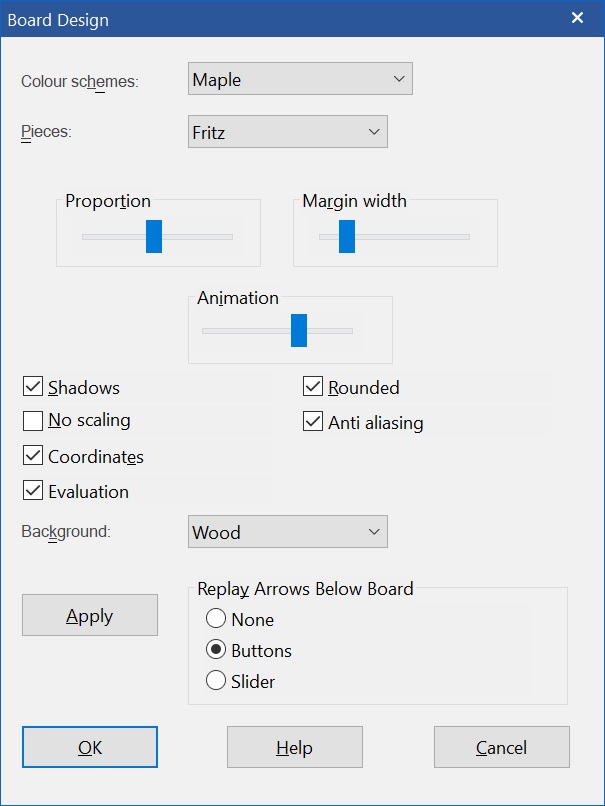
Task: Turn off the Evaluation checkbox
Action: pyautogui.click(x=33, y=491)
